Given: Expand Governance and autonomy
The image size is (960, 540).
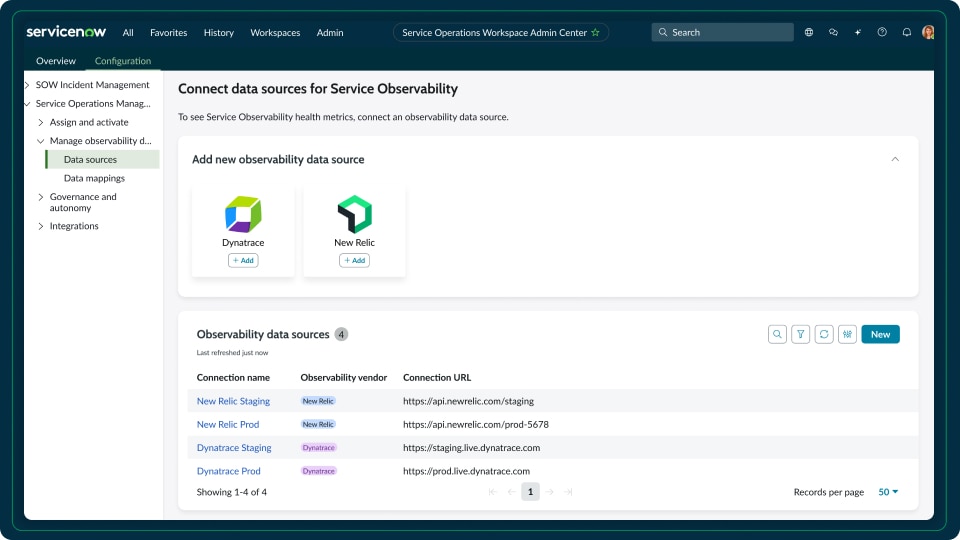Looking at the screenshot, I should coord(41,197).
